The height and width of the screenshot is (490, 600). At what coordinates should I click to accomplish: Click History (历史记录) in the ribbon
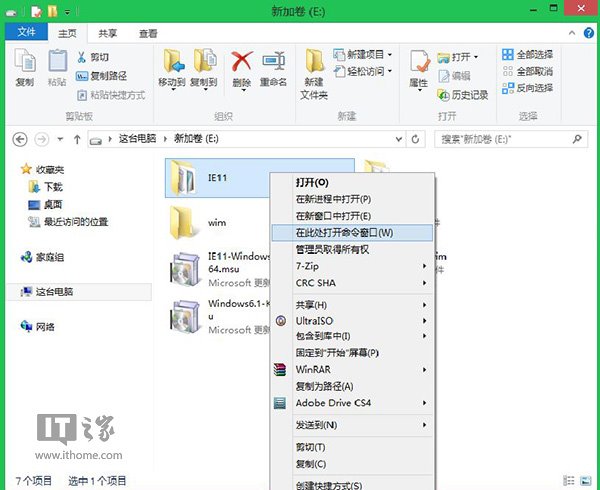coord(461,95)
